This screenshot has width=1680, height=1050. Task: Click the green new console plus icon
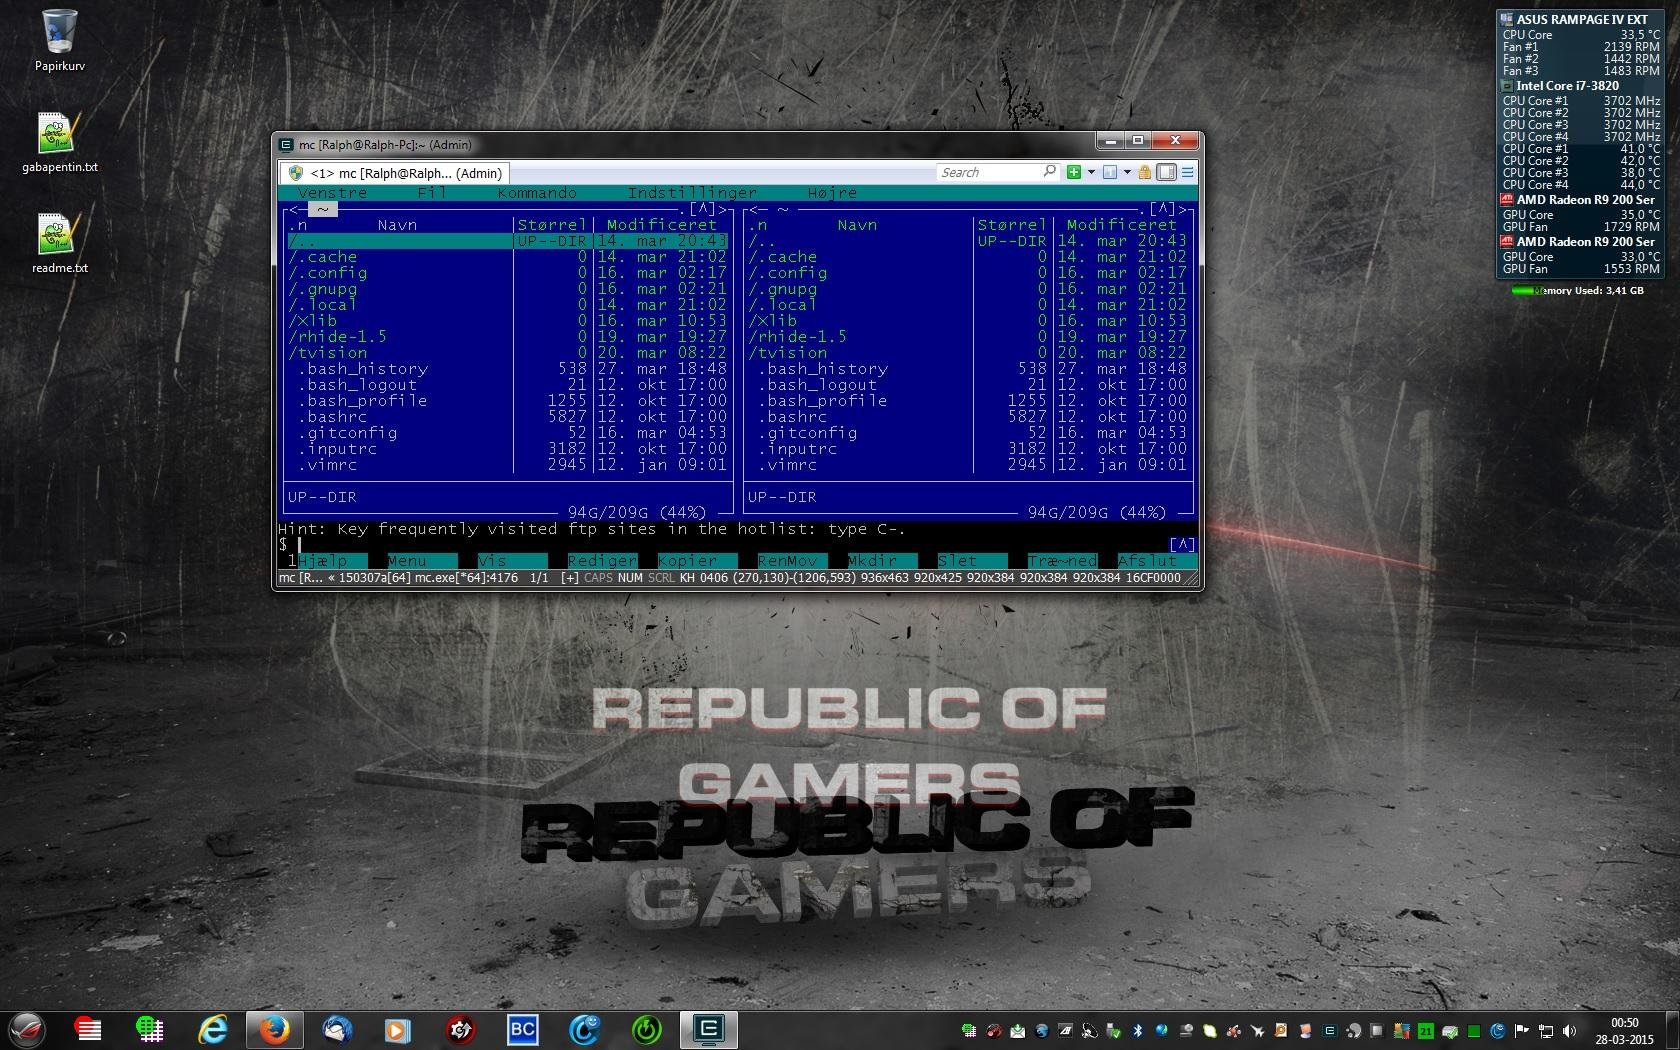tap(1073, 172)
